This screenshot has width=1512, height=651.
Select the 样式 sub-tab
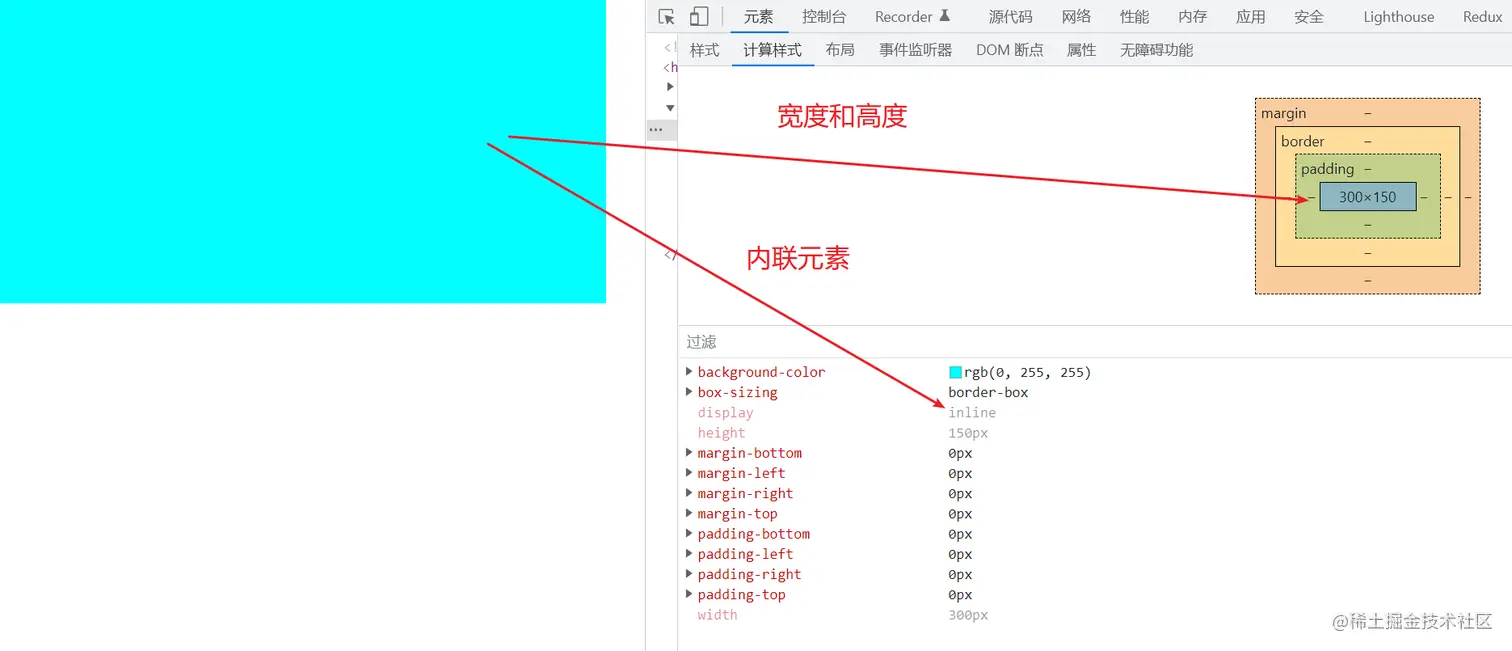(x=704, y=50)
